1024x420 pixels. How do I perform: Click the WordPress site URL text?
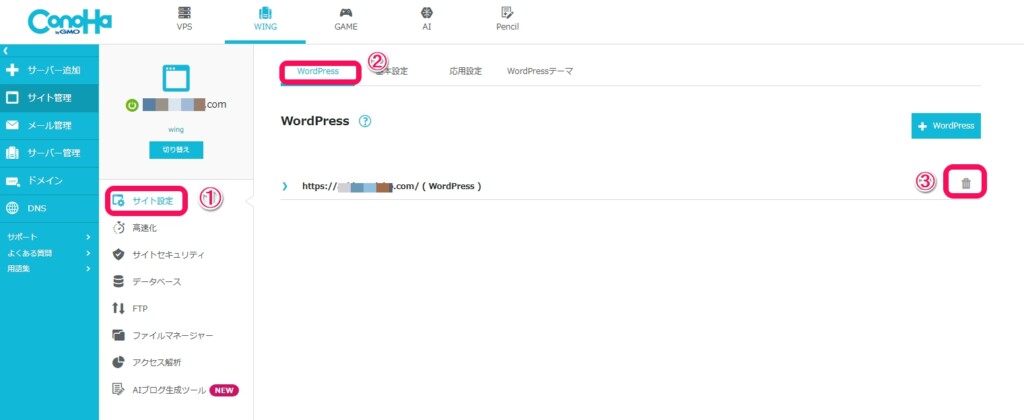point(391,186)
